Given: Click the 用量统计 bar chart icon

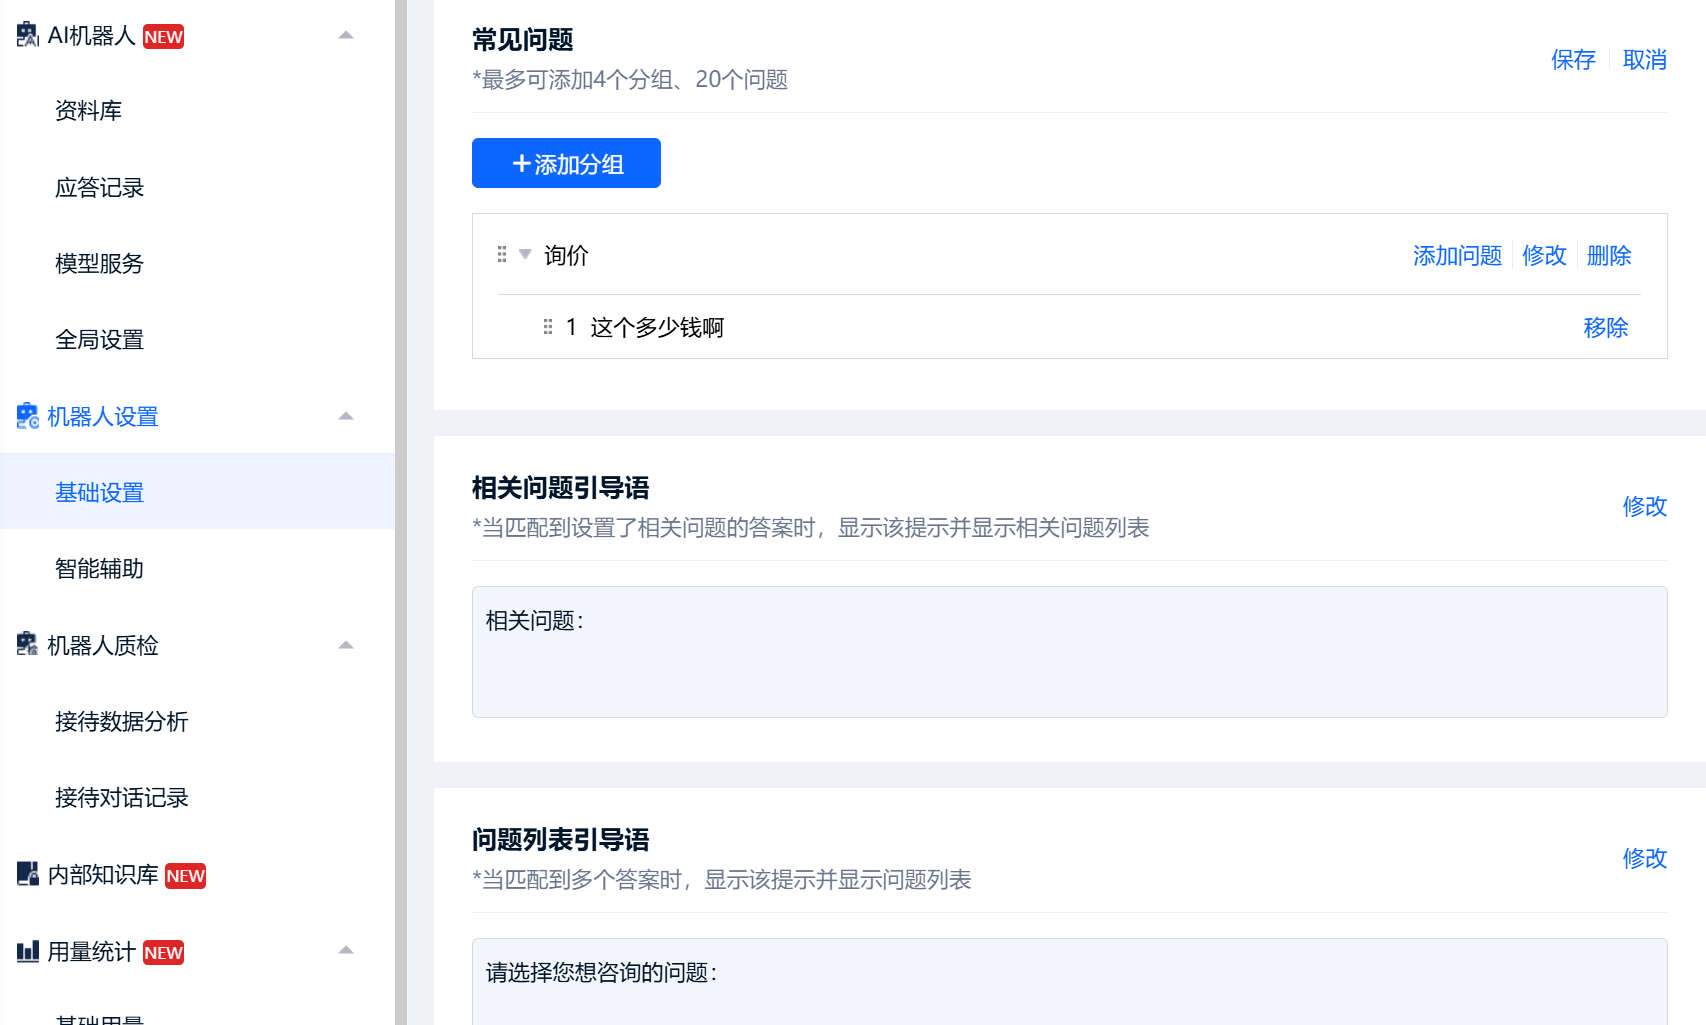Looking at the screenshot, I should tap(27, 951).
